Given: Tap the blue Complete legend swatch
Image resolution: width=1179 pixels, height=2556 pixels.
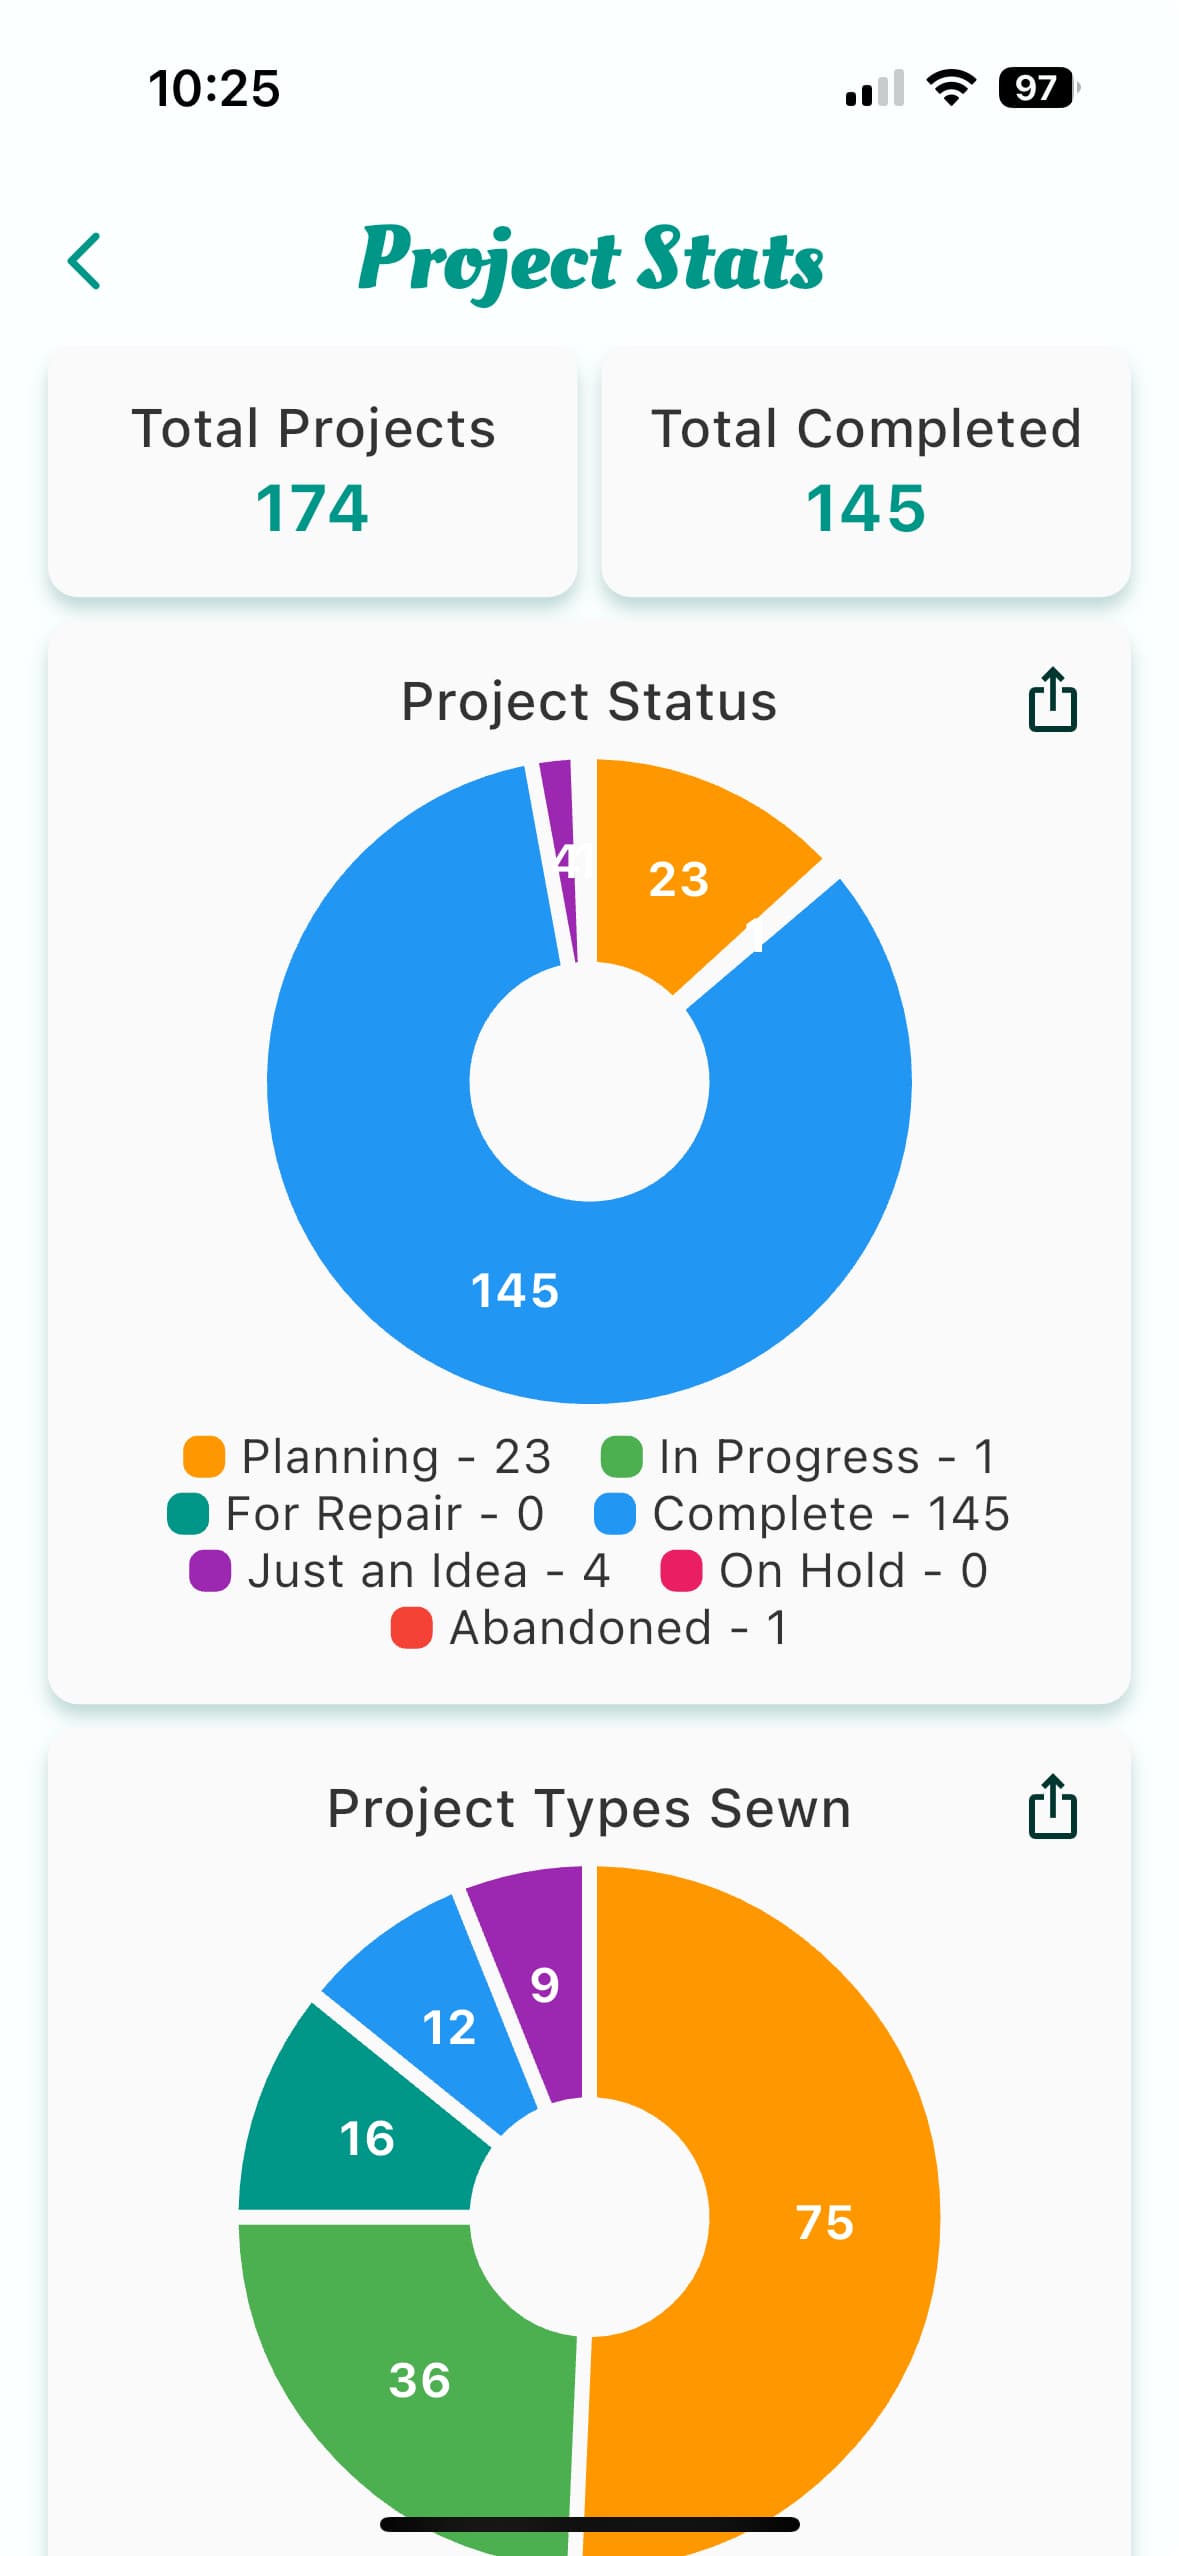Looking at the screenshot, I should click(615, 1513).
